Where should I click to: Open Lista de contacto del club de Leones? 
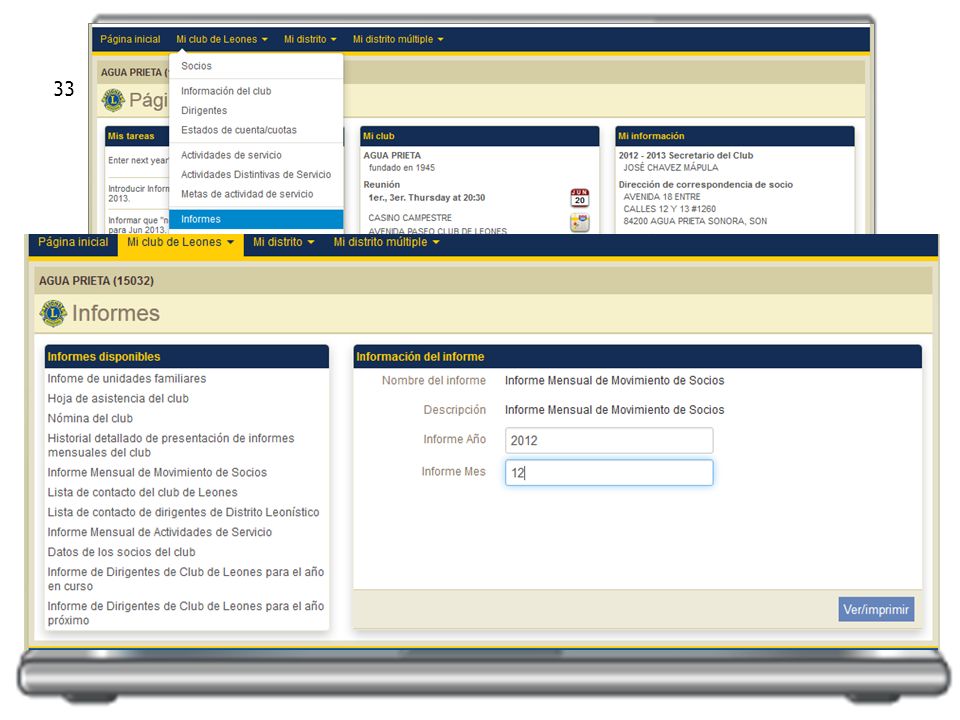[x=143, y=493]
